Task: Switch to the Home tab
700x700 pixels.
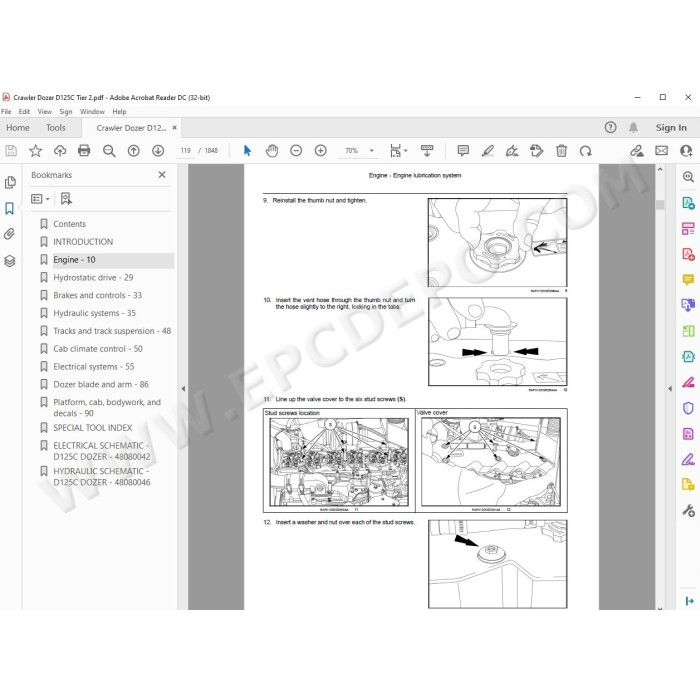Action: (18, 128)
